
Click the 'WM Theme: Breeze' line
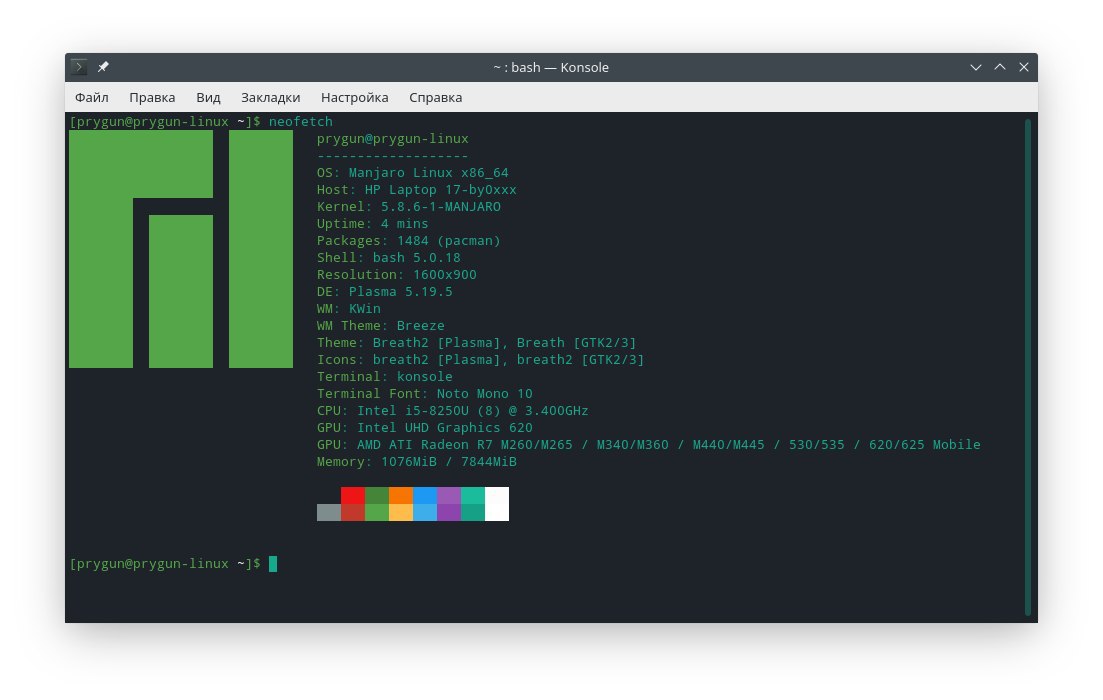[x=381, y=326]
